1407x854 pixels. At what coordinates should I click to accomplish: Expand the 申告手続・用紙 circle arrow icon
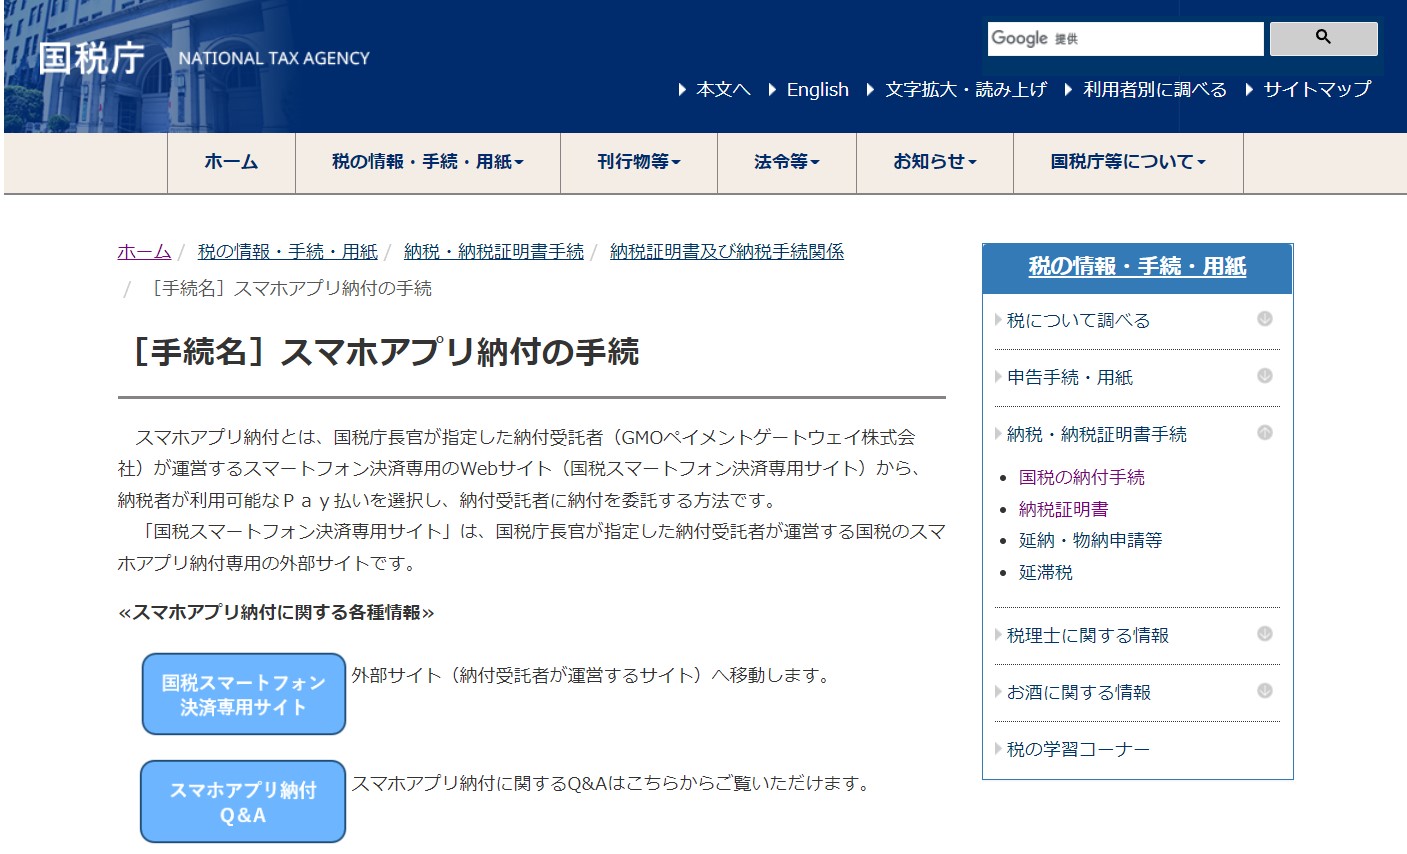[x=1264, y=376]
